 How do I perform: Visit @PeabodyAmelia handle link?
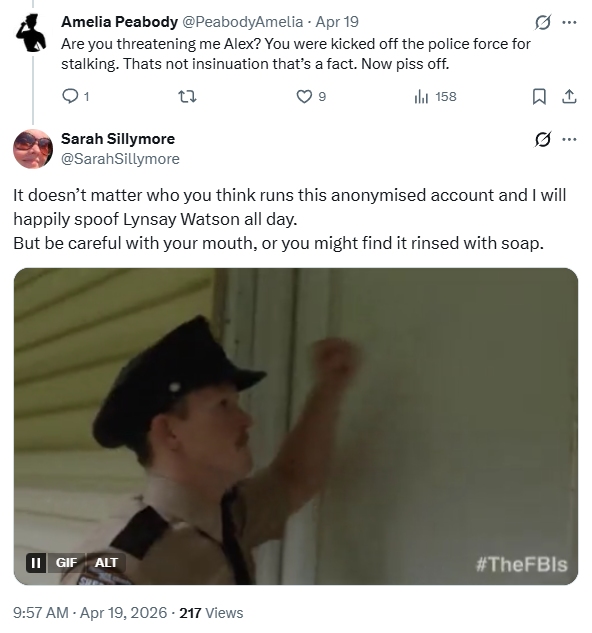(x=243, y=22)
